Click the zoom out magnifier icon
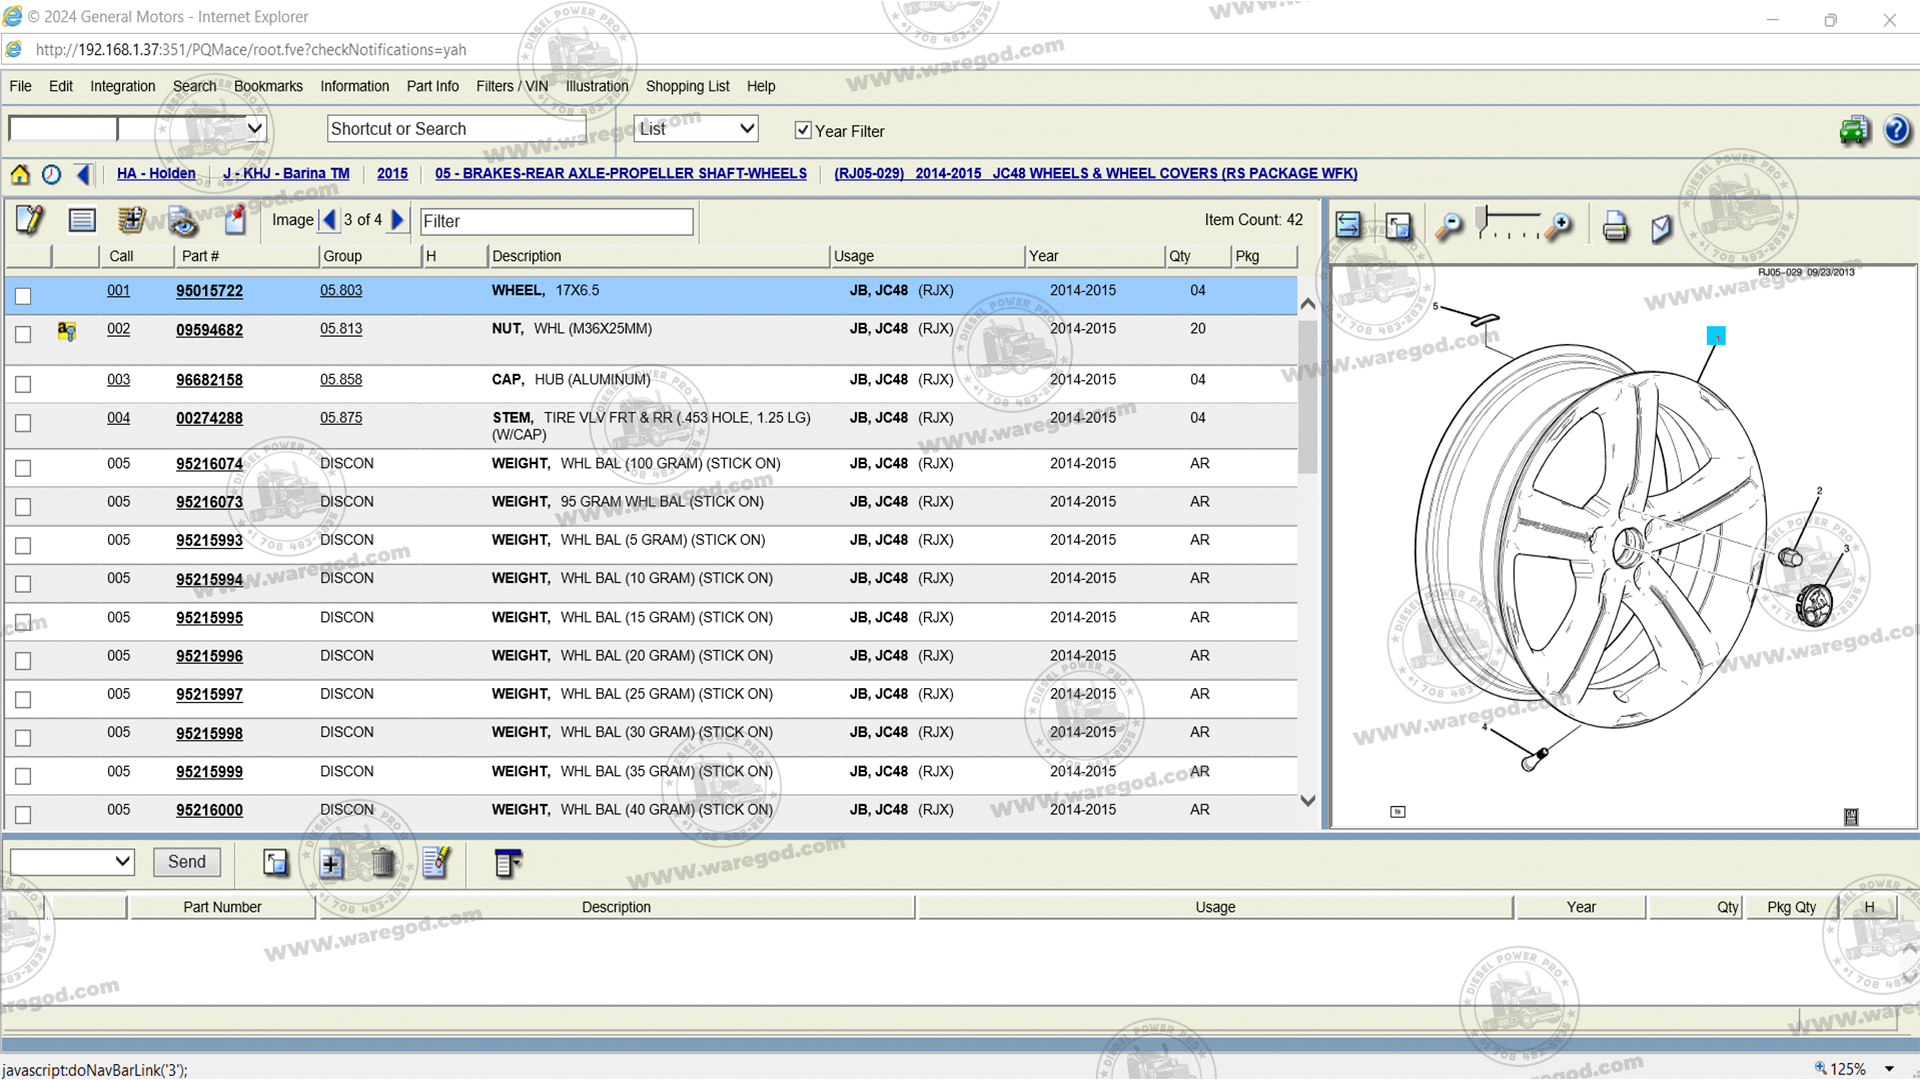 (x=1448, y=227)
